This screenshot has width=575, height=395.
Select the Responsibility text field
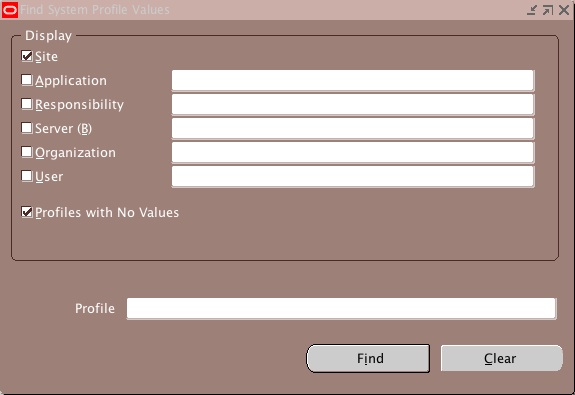tap(353, 105)
